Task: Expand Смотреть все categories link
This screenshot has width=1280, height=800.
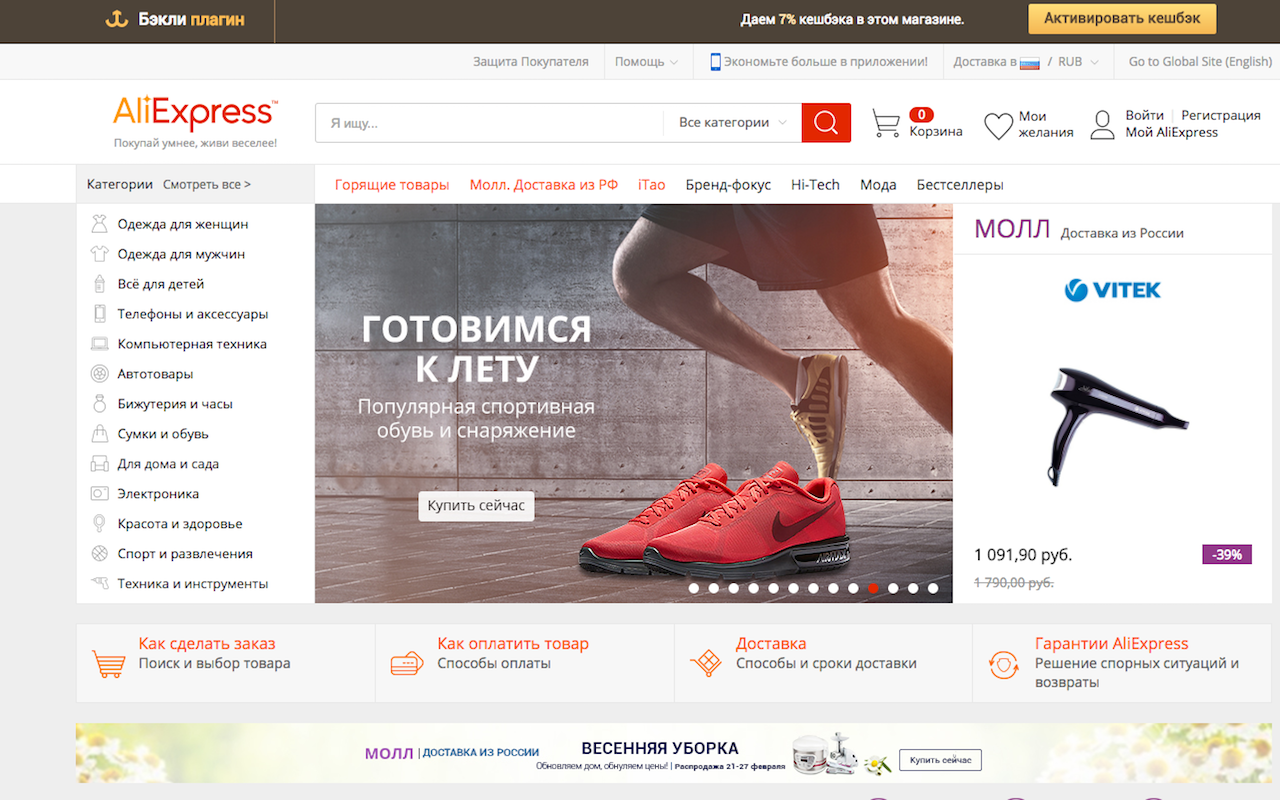Action: coord(207,185)
